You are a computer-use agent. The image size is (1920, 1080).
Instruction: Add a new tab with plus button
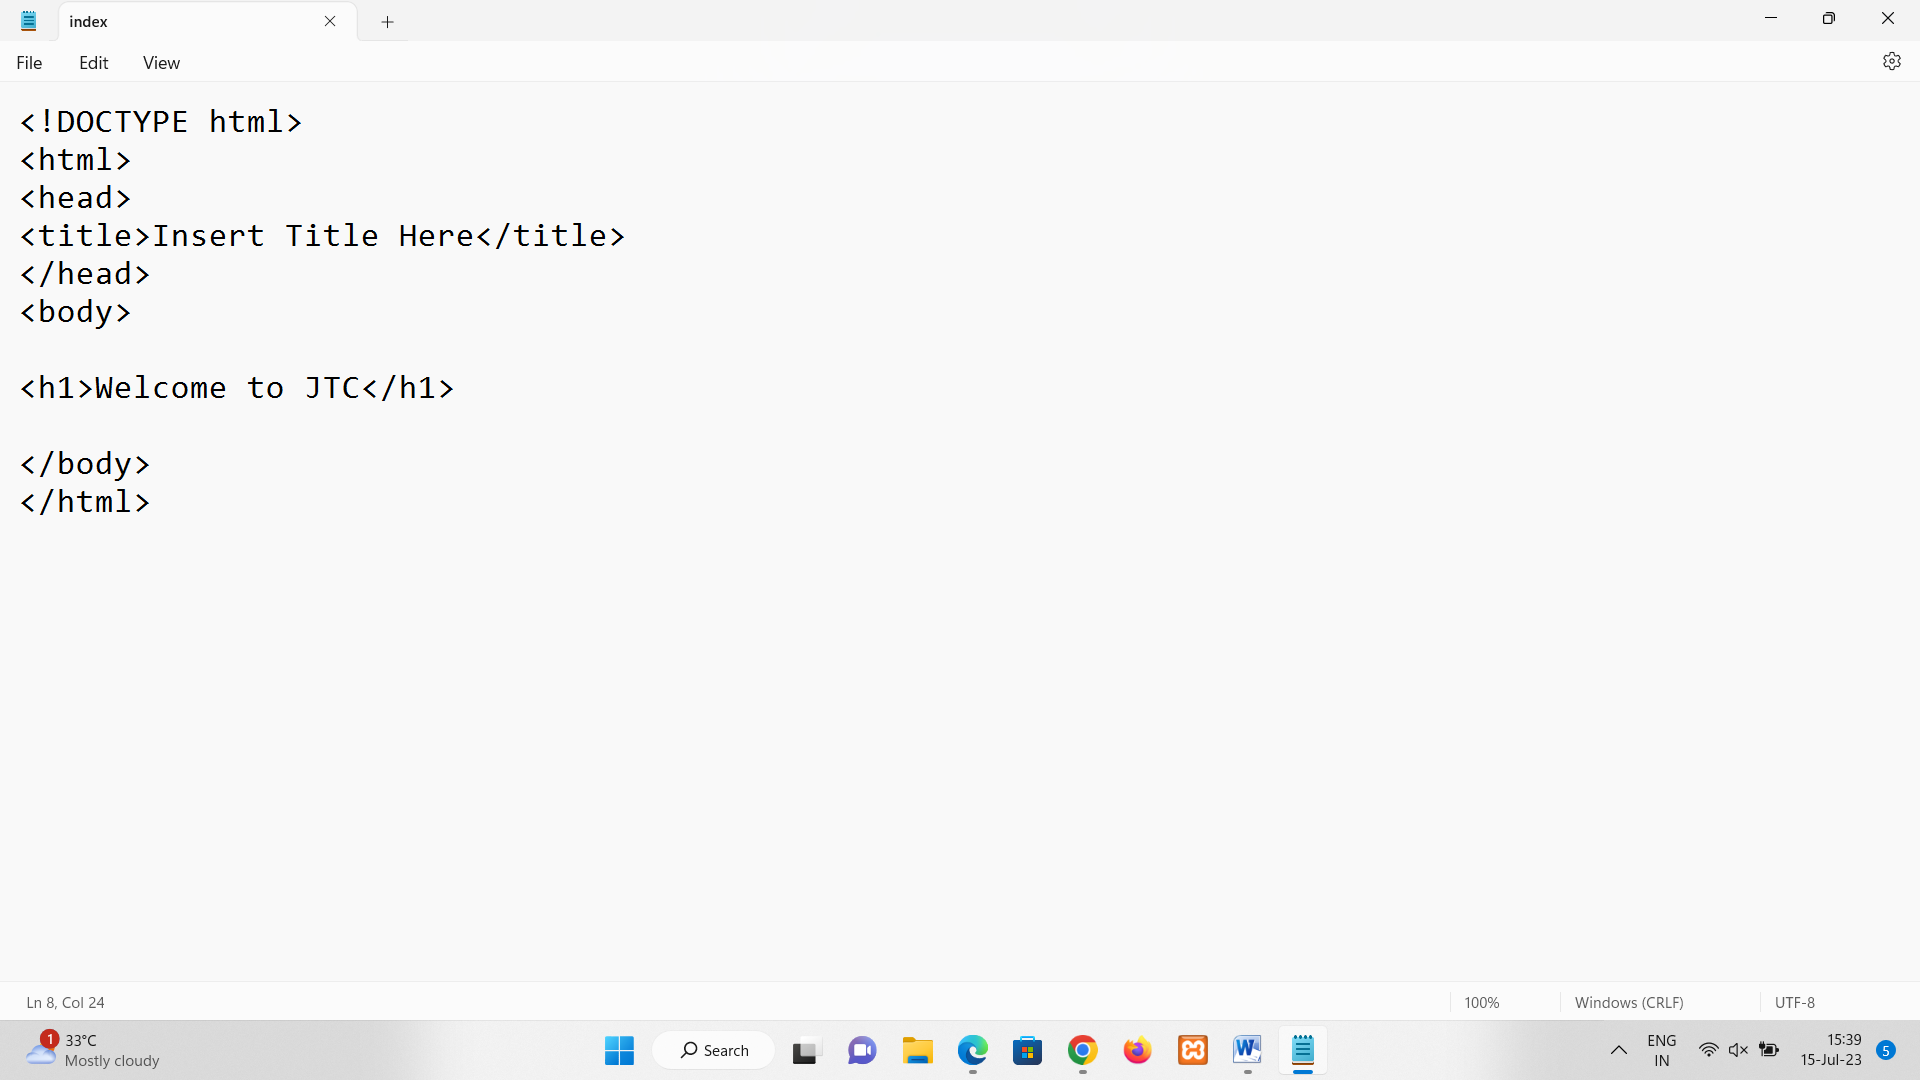[x=388, y=21]
